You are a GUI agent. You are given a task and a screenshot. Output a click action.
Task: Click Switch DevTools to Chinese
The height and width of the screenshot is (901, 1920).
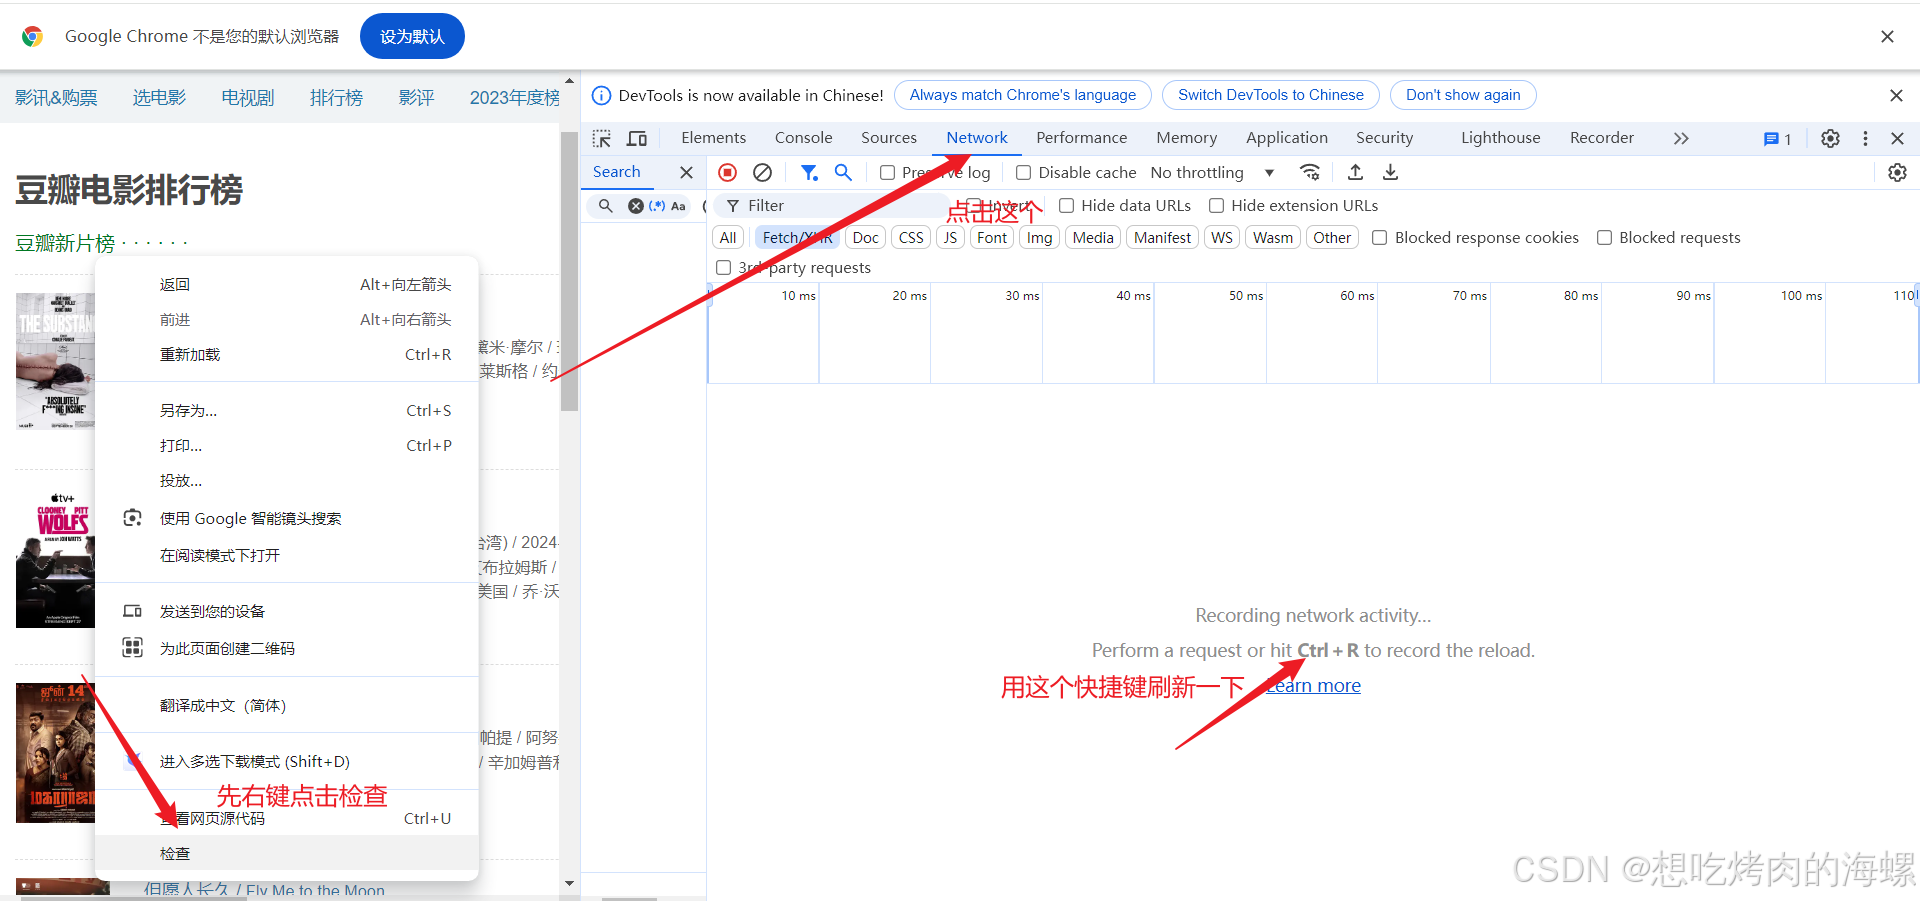coord(1270,95)
